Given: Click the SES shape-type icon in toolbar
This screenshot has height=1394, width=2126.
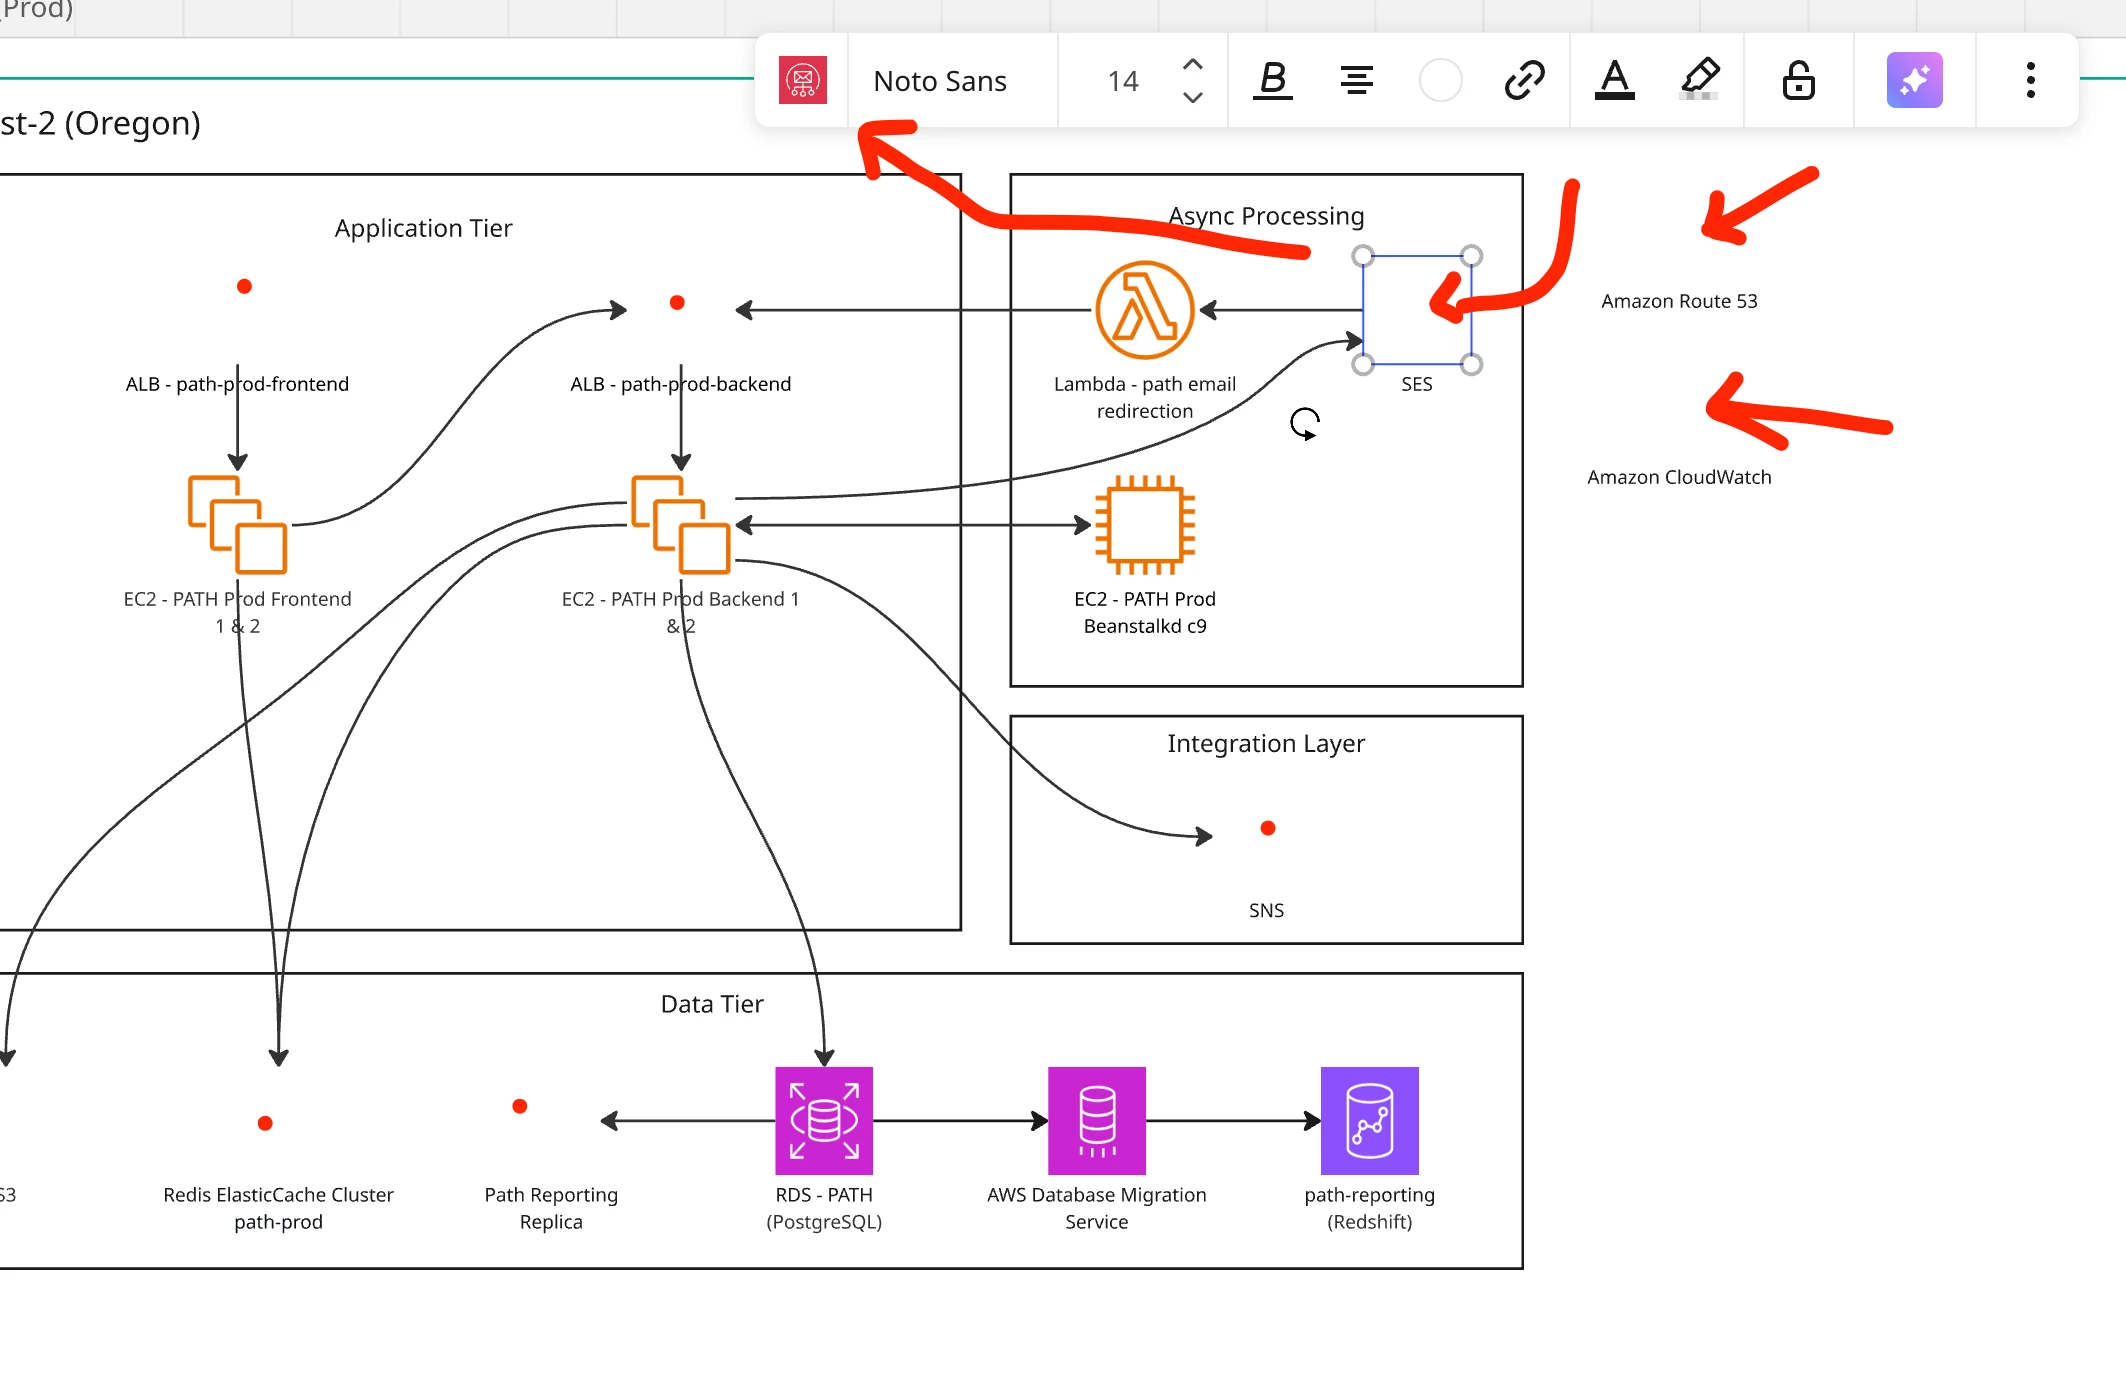Looking at the screenshot, I should (x=802, y=81).
